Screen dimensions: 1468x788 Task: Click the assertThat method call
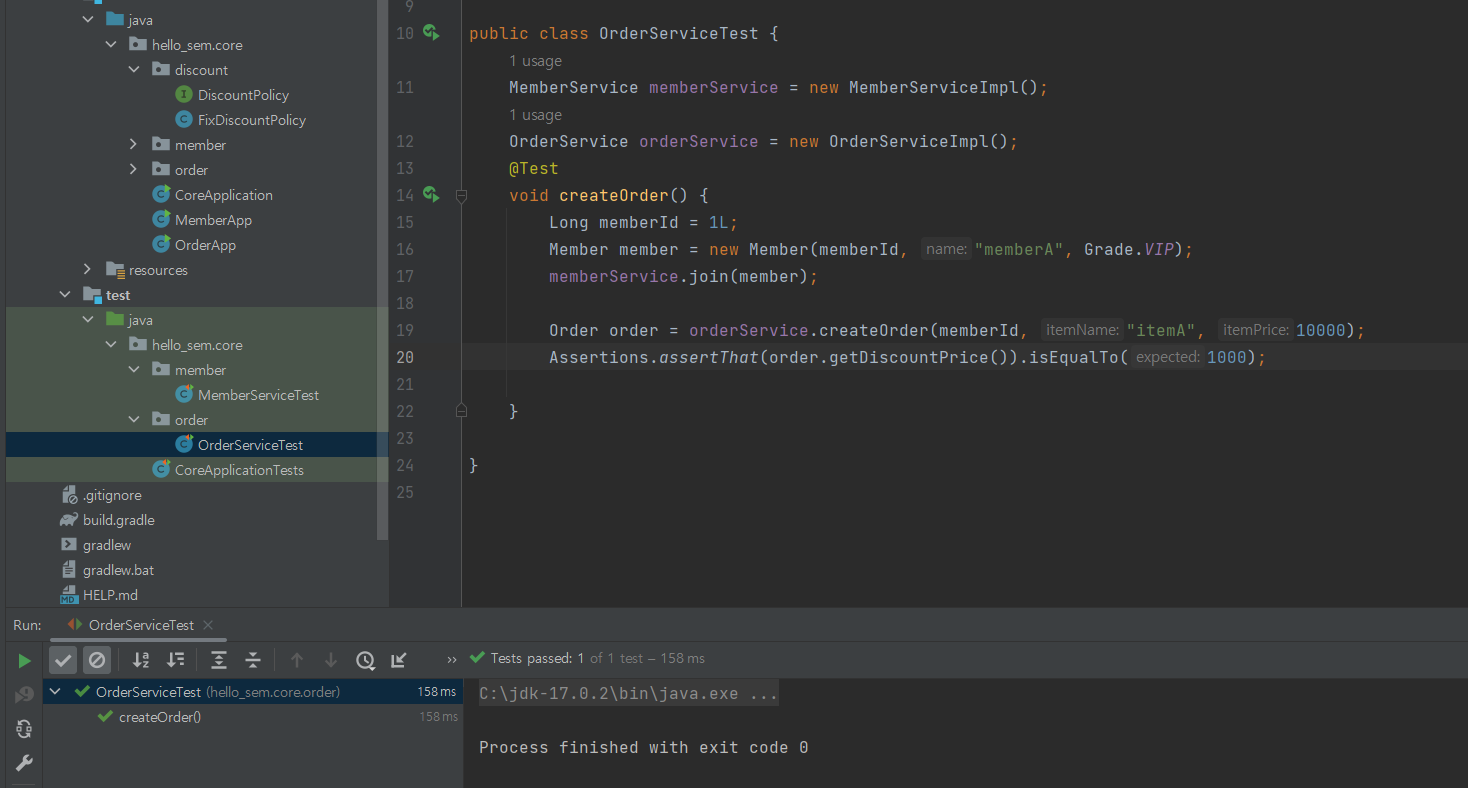click(x=708, y=357)
